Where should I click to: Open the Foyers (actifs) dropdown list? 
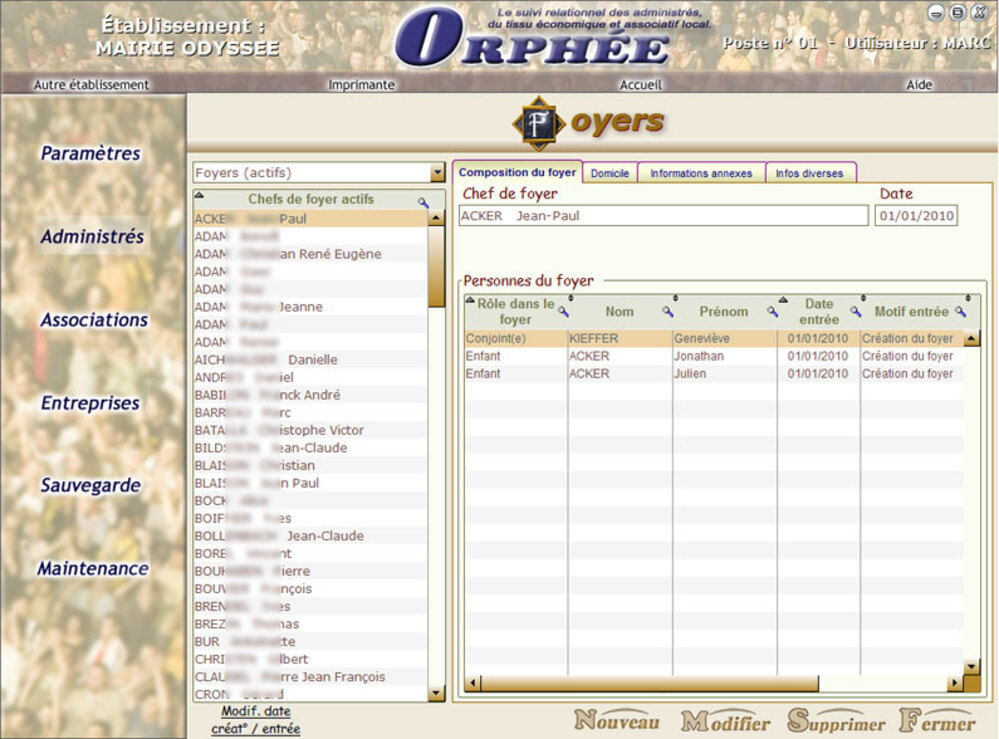(436, 173)
